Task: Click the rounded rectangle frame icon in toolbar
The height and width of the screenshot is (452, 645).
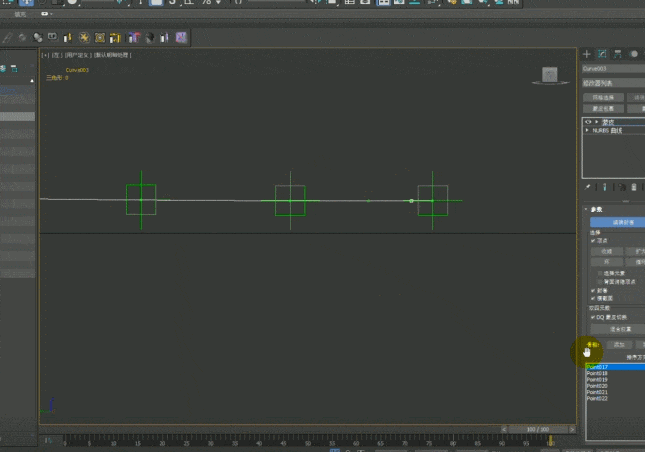Action: click(x=52, y=37)
